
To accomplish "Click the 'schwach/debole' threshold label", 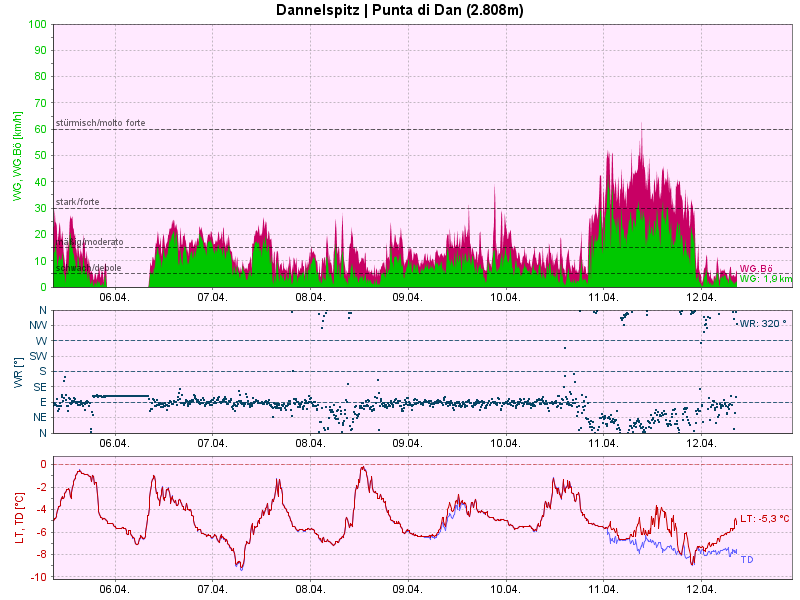I will (88, 268).
